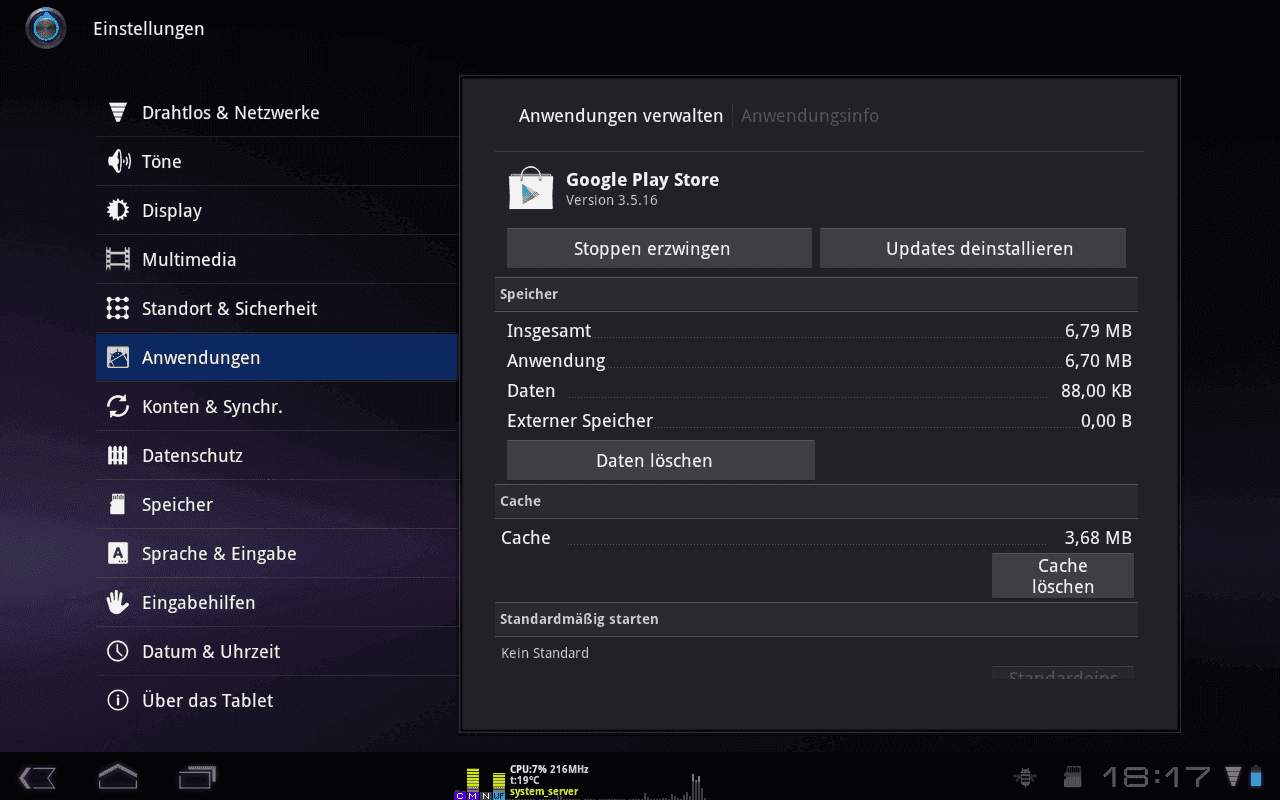Clear app data with Daten löschen

[x=661, y=460]
